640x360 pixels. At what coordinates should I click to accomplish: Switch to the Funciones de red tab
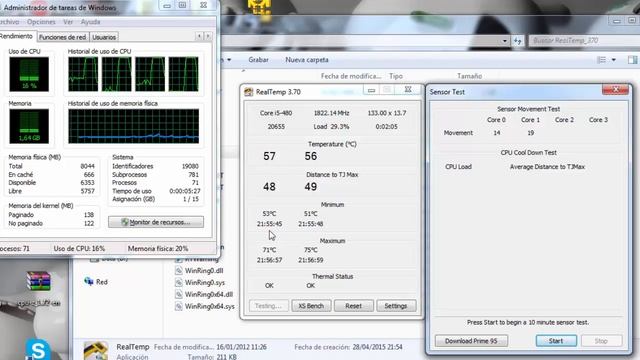click(63, 37)
